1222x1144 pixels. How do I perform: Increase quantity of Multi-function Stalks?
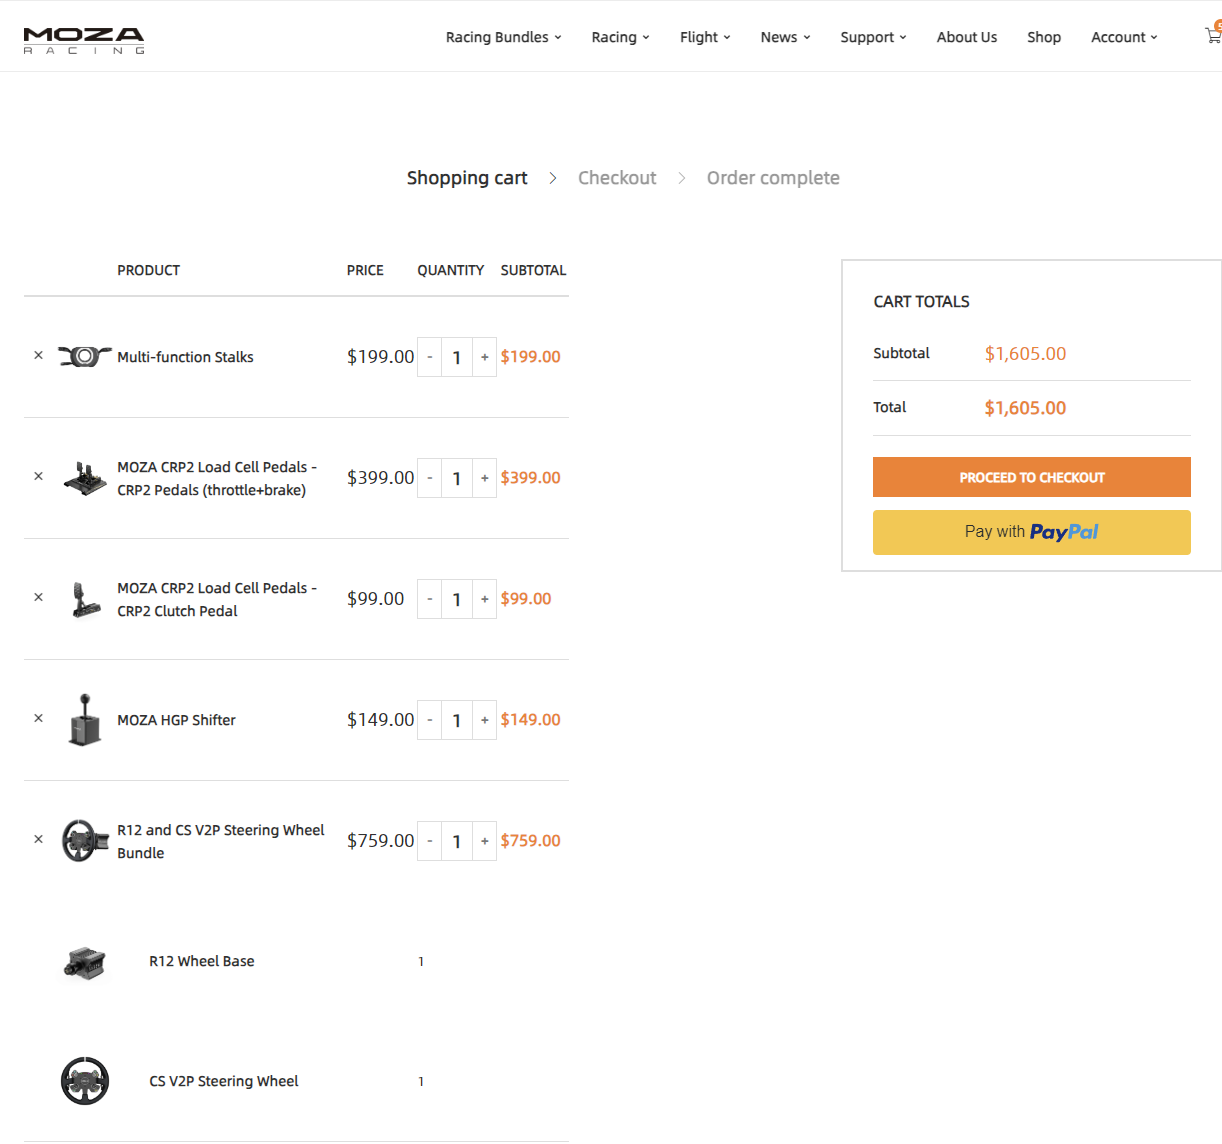pos(485,357)
